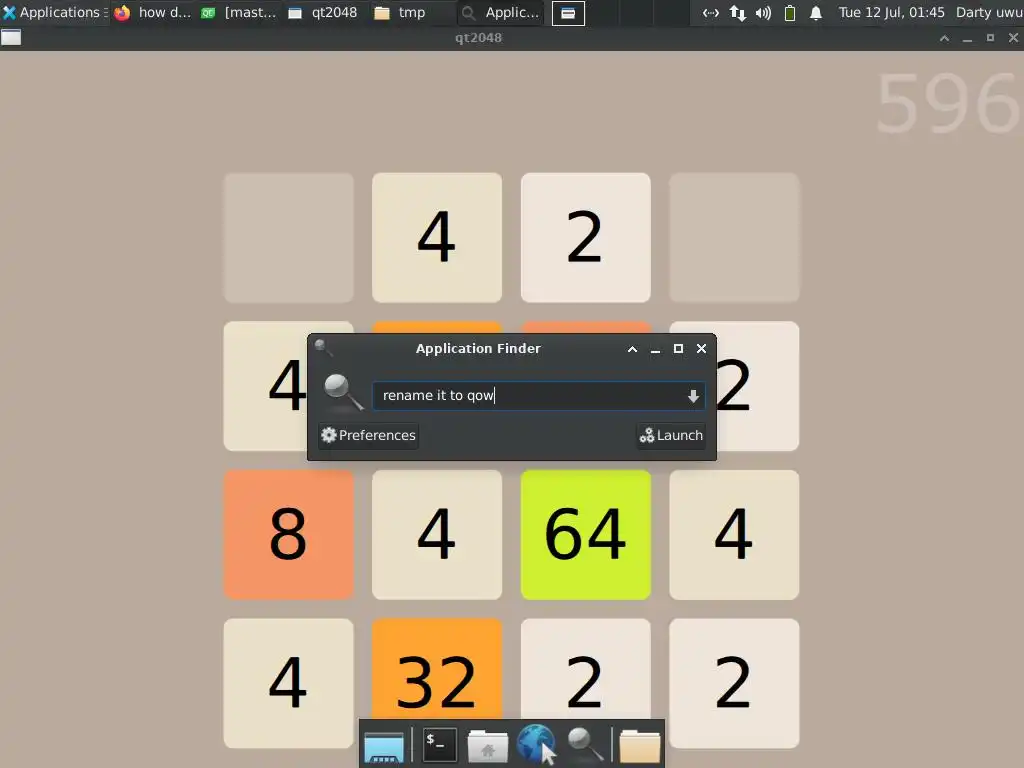Click the qt2048 window menu icon
This screenshot has height=768, width=1024.
point(11,38)
